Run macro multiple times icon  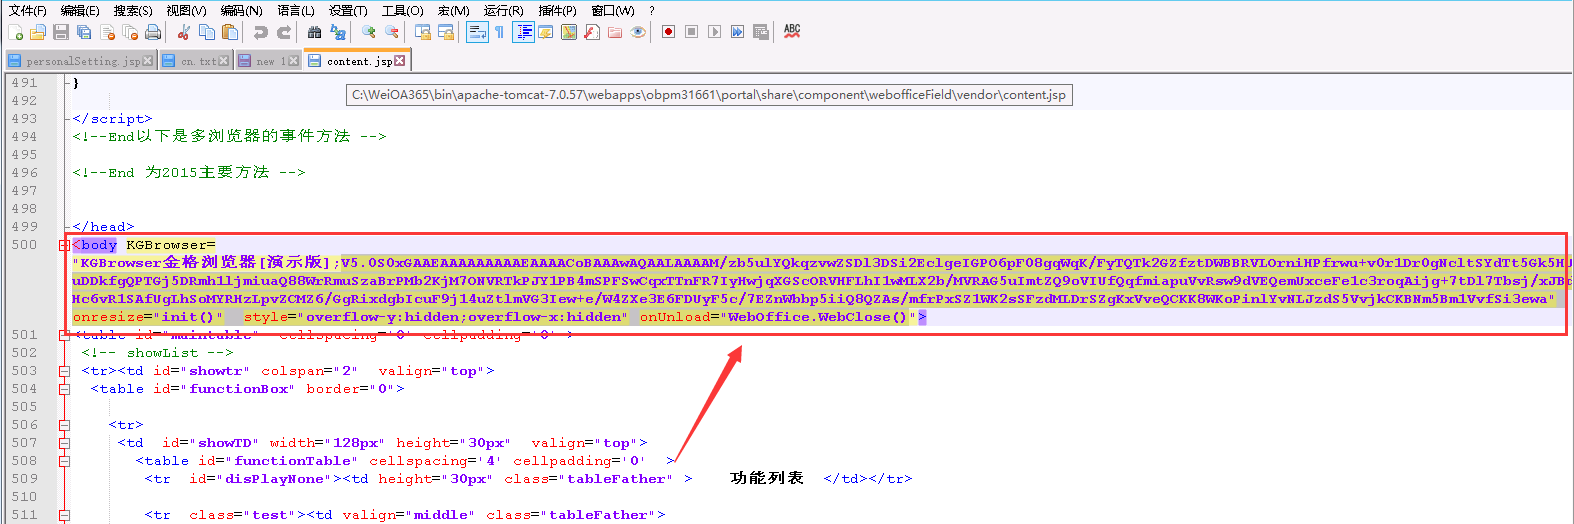737,32
